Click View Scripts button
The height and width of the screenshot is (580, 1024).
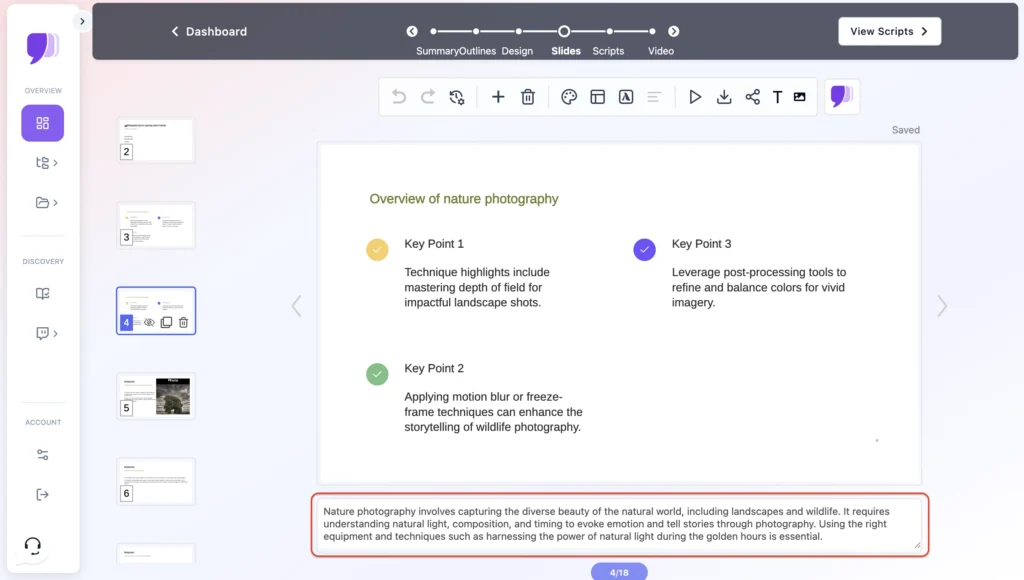pyautogui.click(x=889, y=31)
